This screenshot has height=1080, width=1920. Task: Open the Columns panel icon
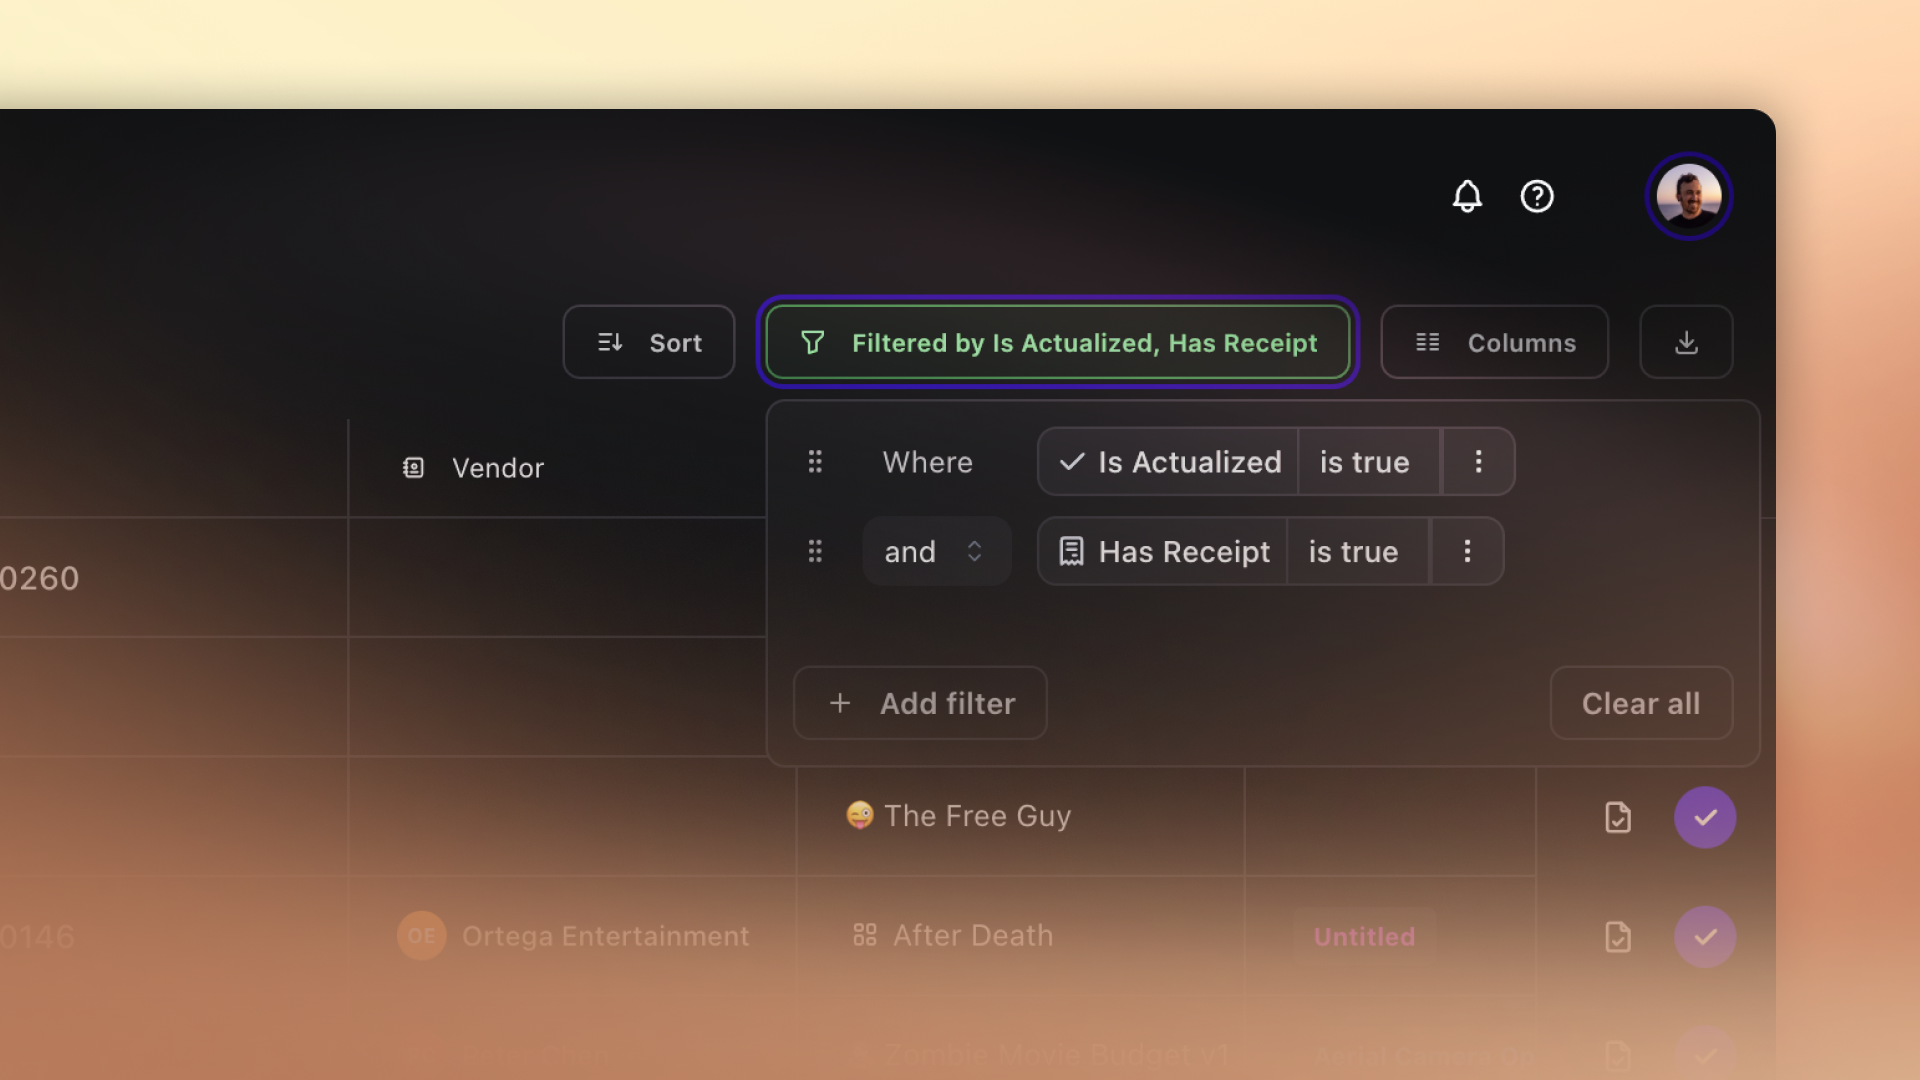1429,342
